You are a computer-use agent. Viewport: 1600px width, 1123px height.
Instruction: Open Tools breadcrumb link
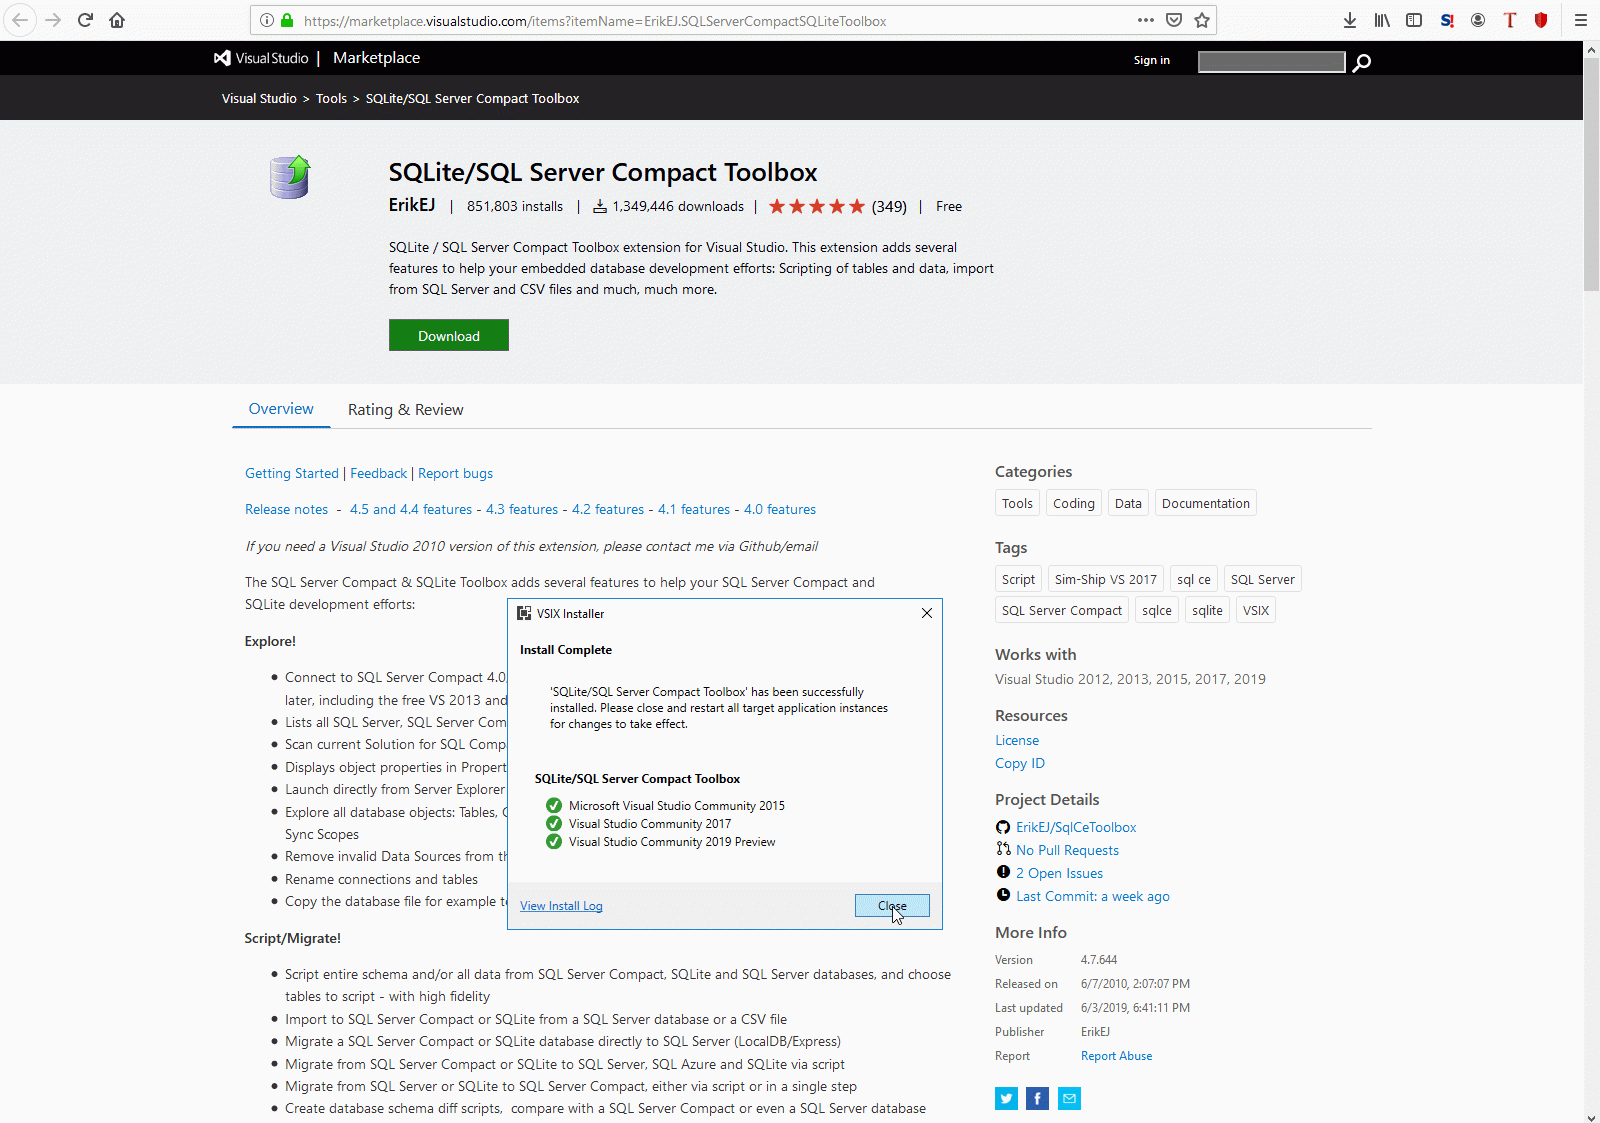tap(331, 98)
